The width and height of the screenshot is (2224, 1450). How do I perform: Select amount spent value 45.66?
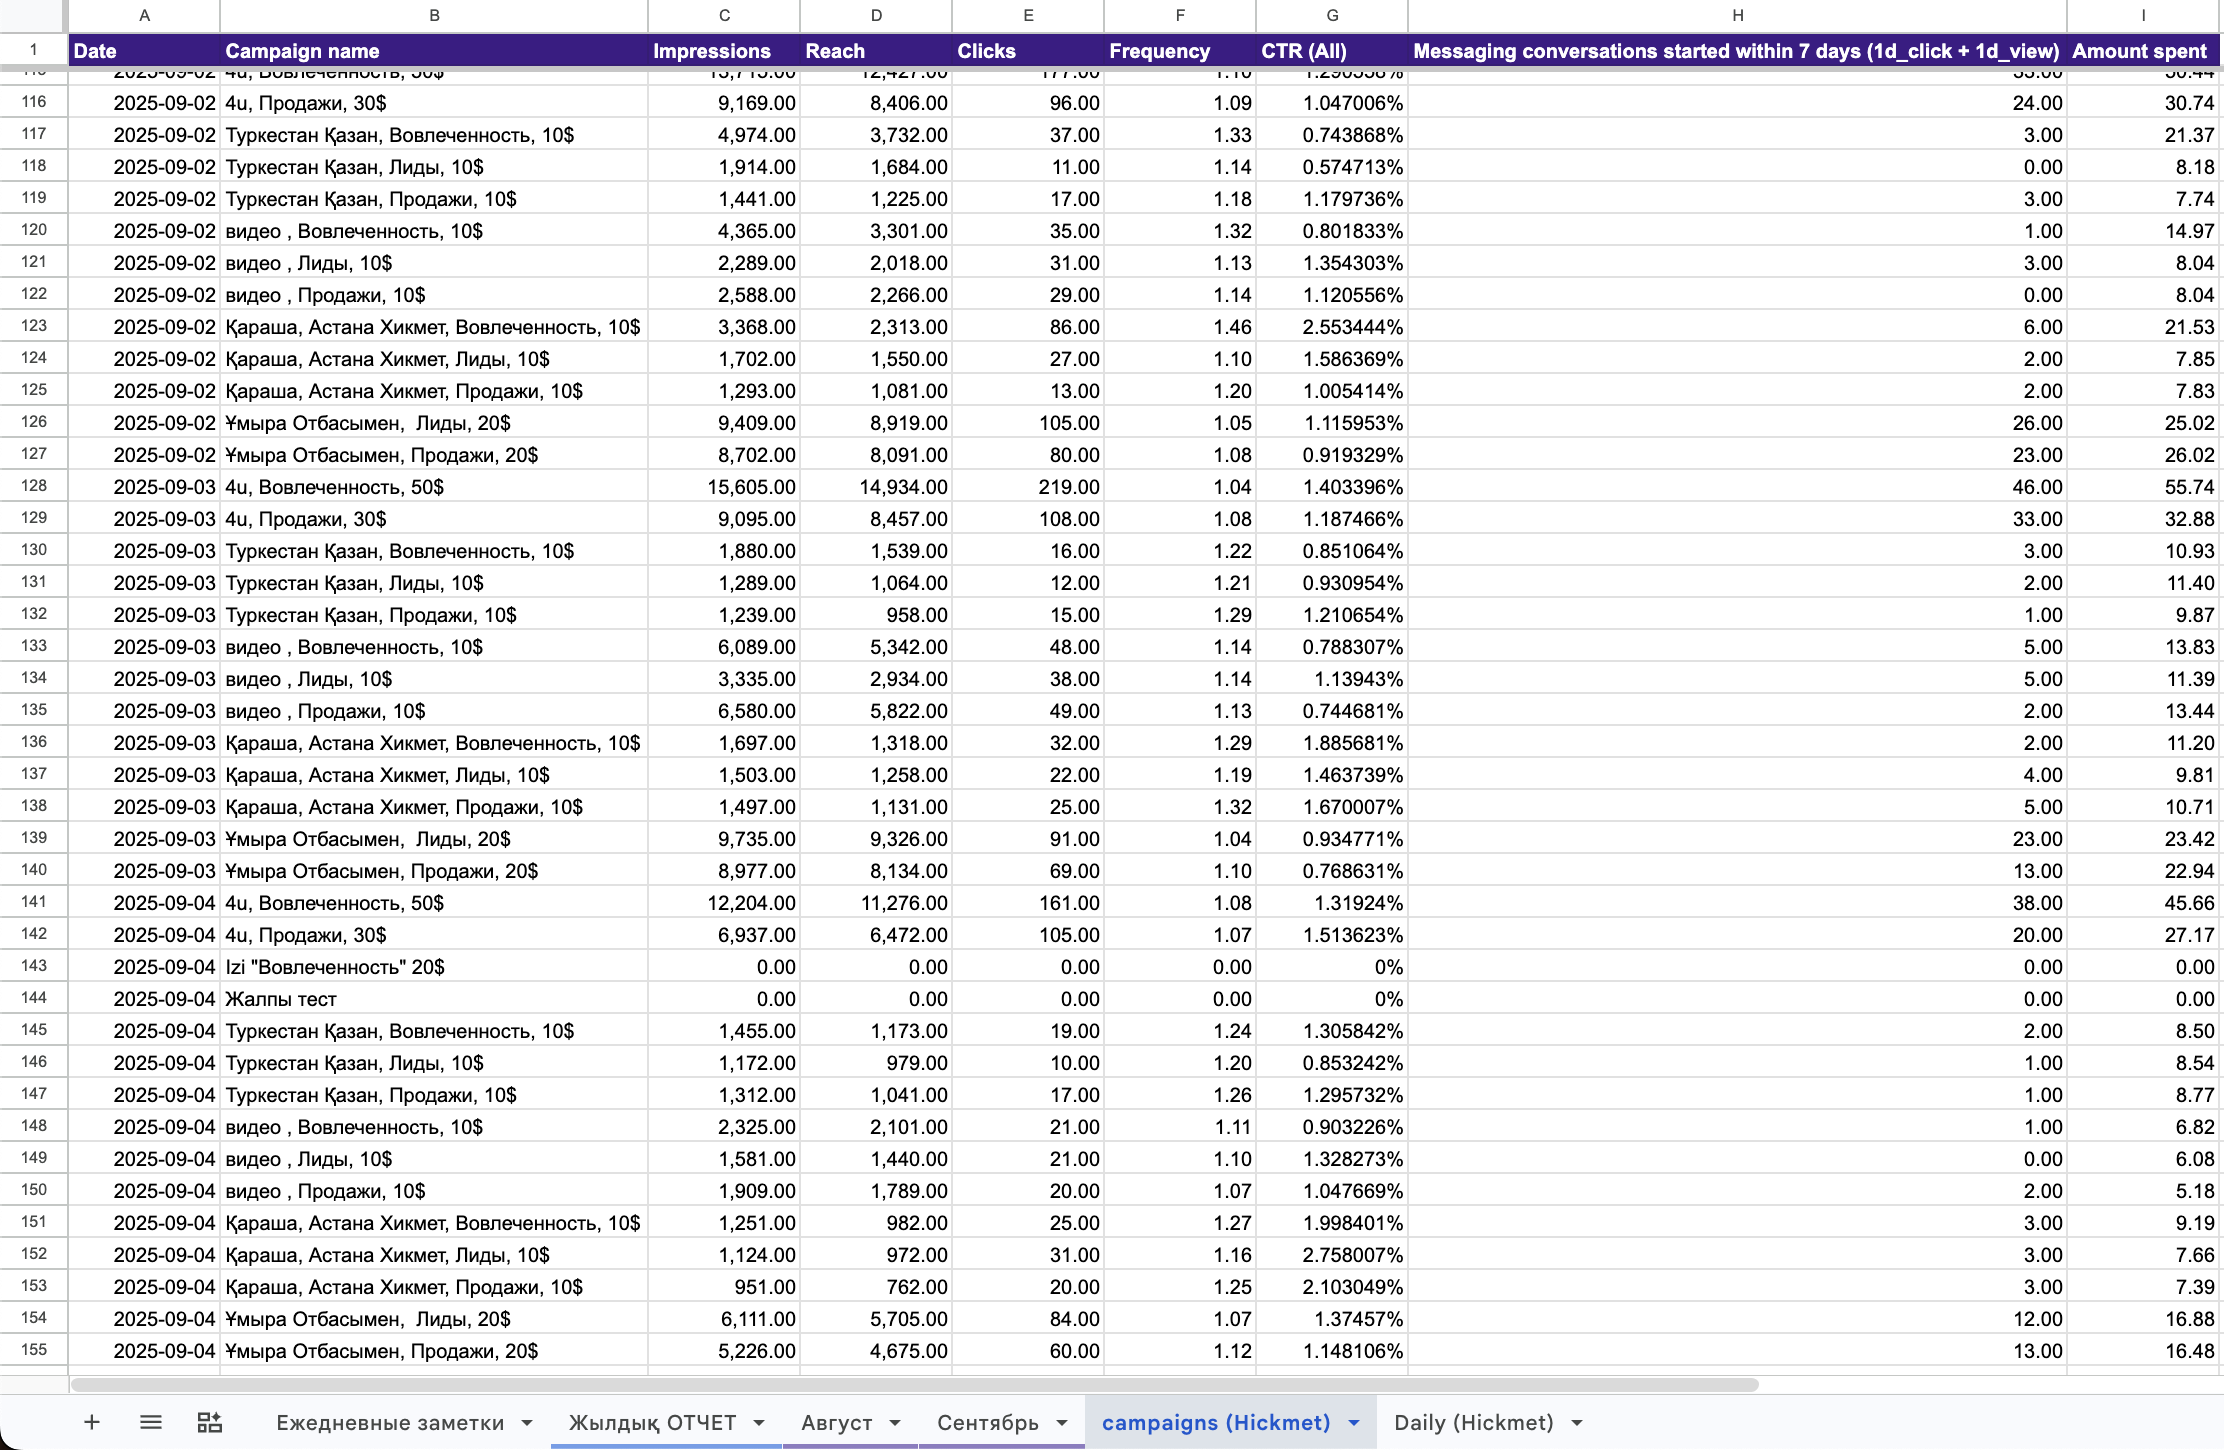[x=2143, y=903]
